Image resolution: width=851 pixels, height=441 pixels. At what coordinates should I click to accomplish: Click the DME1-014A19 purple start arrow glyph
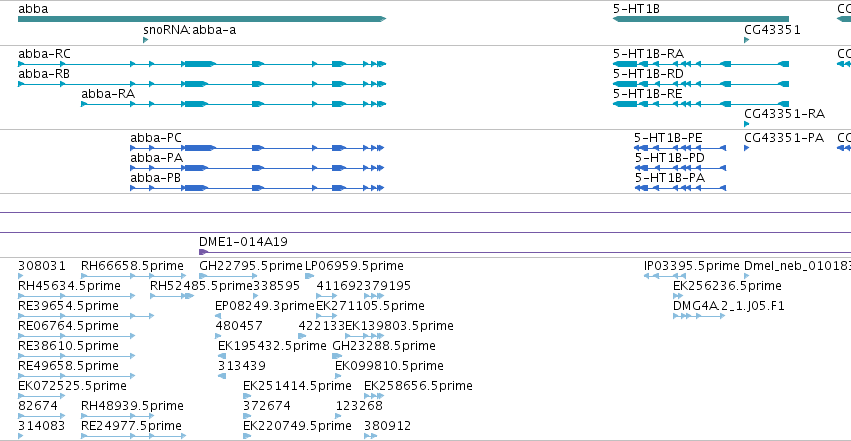(203, 252)
